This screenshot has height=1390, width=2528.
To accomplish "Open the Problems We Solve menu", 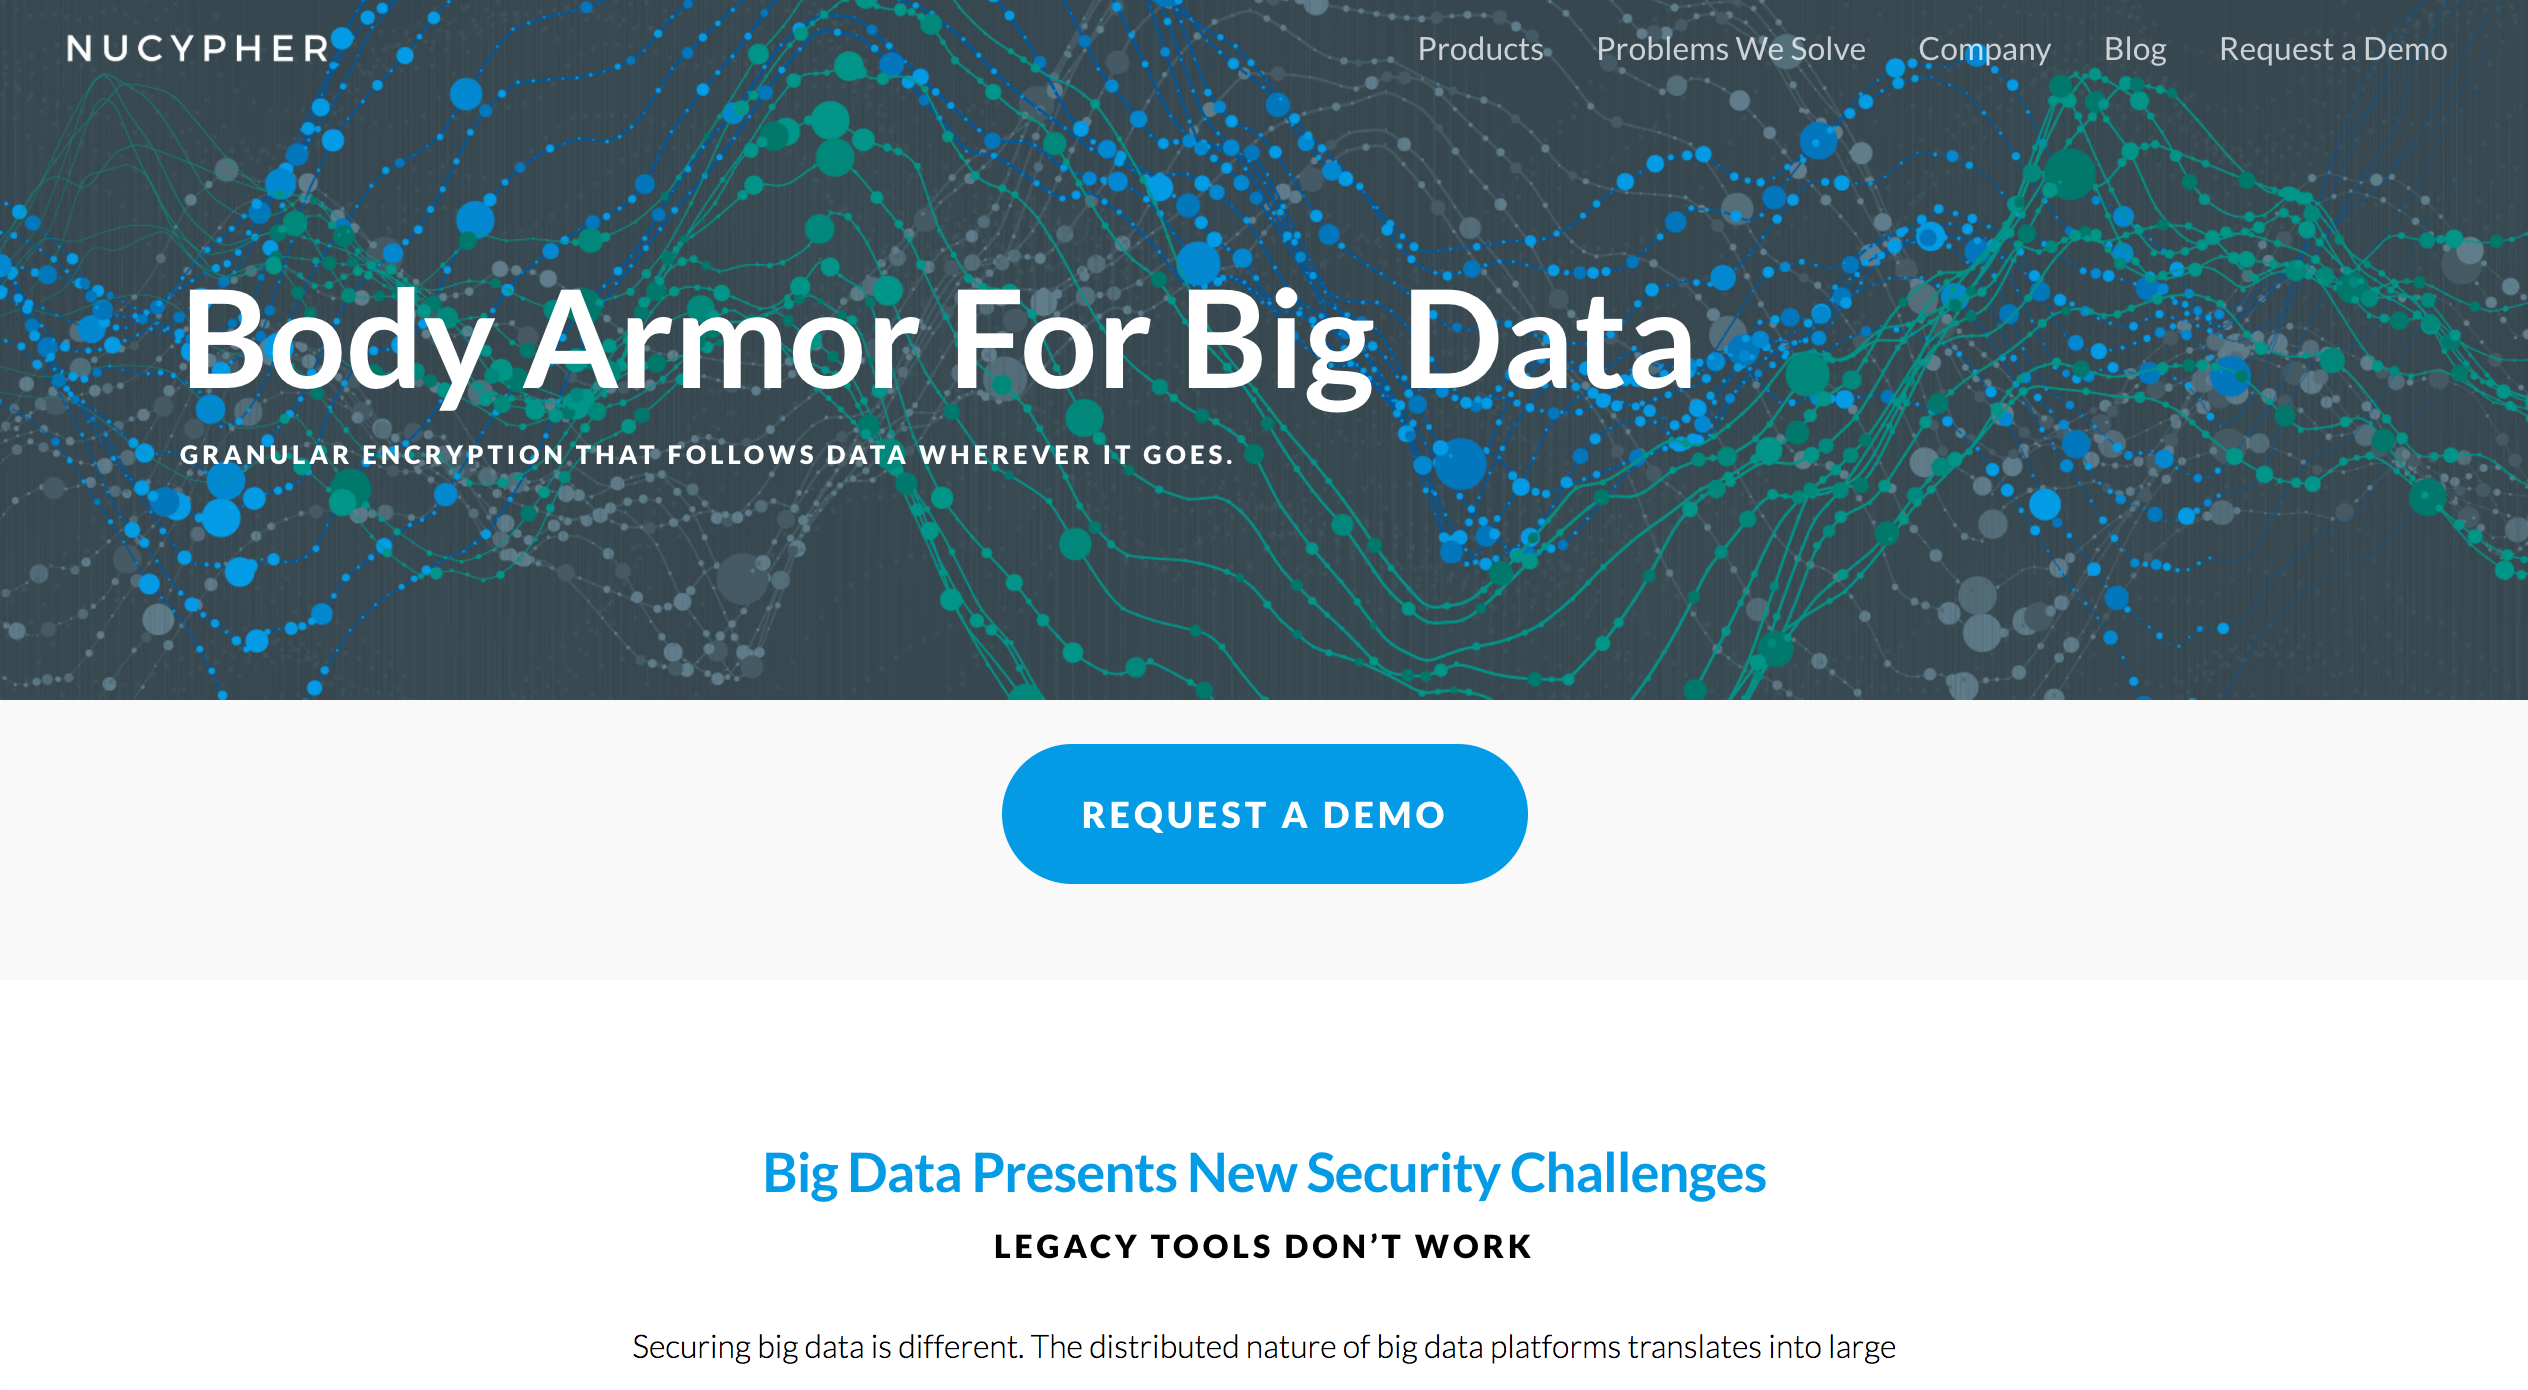I will click(x=1729, y=48).
